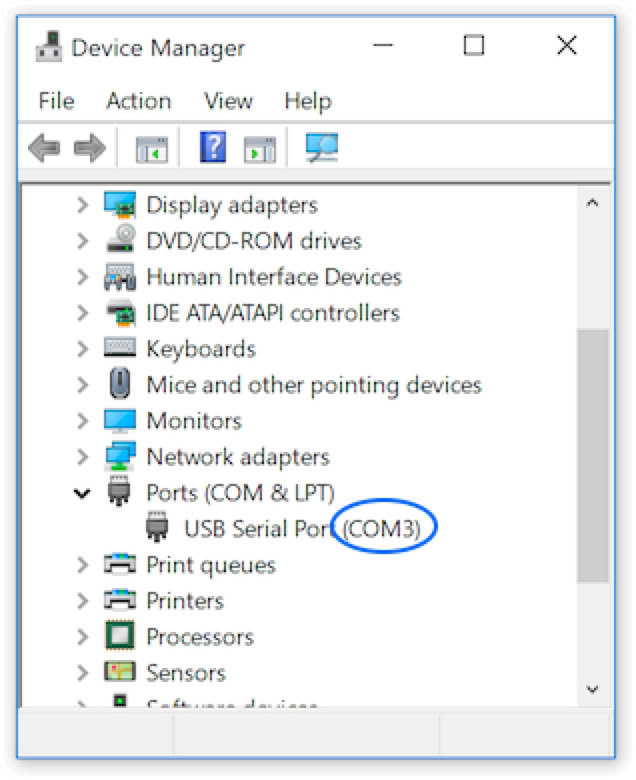
Task: Click the scrollbar up arrow
Action: tap(592, 204)
